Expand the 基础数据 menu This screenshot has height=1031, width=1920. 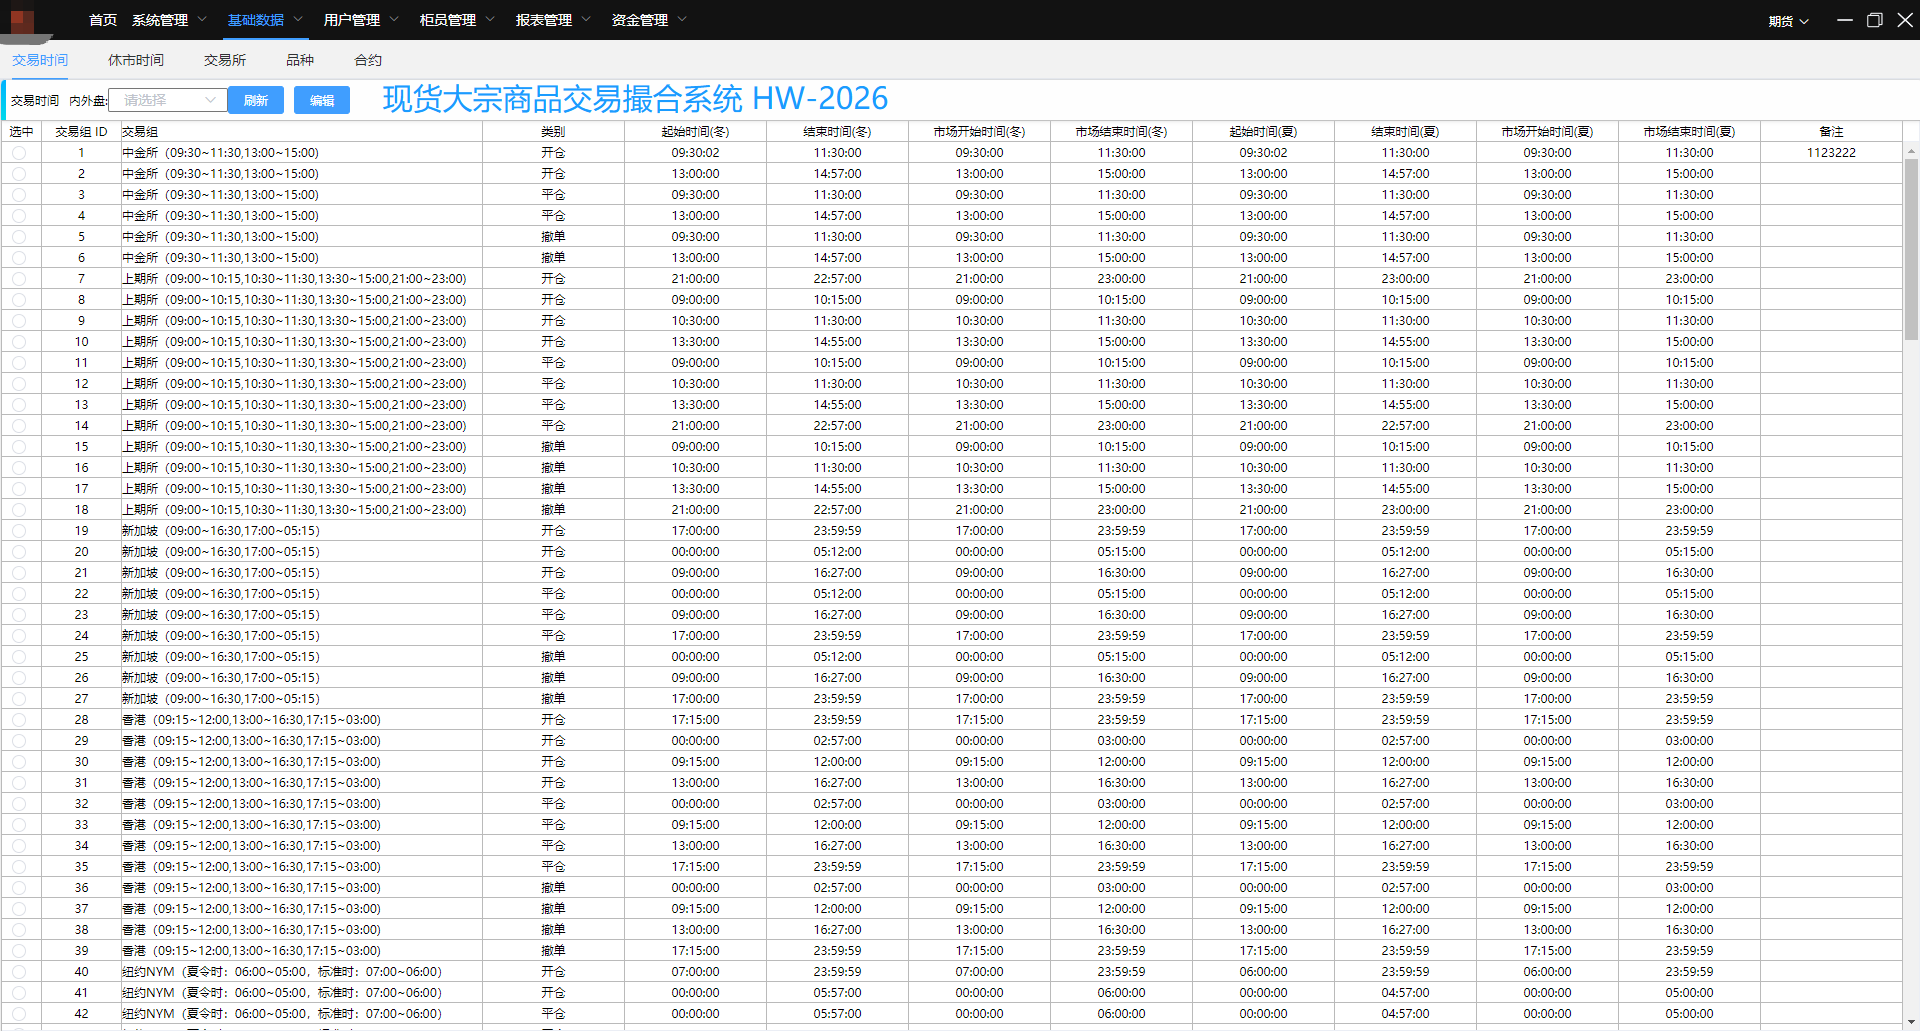tap(265, 20)
